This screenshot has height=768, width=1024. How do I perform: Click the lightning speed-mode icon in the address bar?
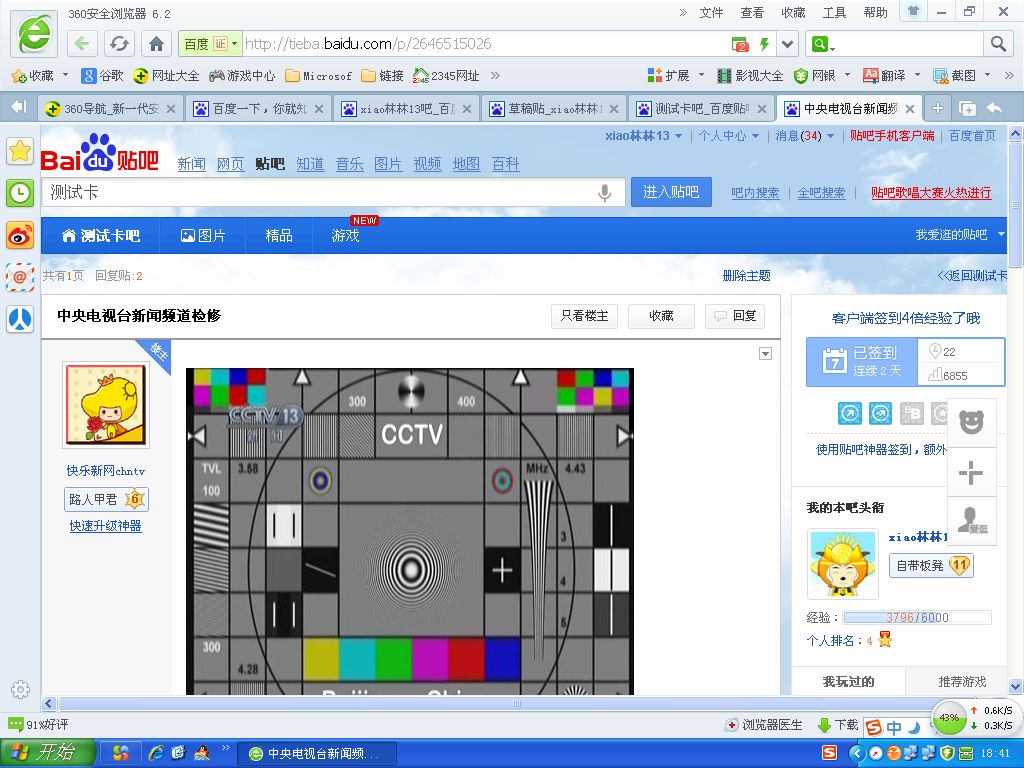click(764, 44)
